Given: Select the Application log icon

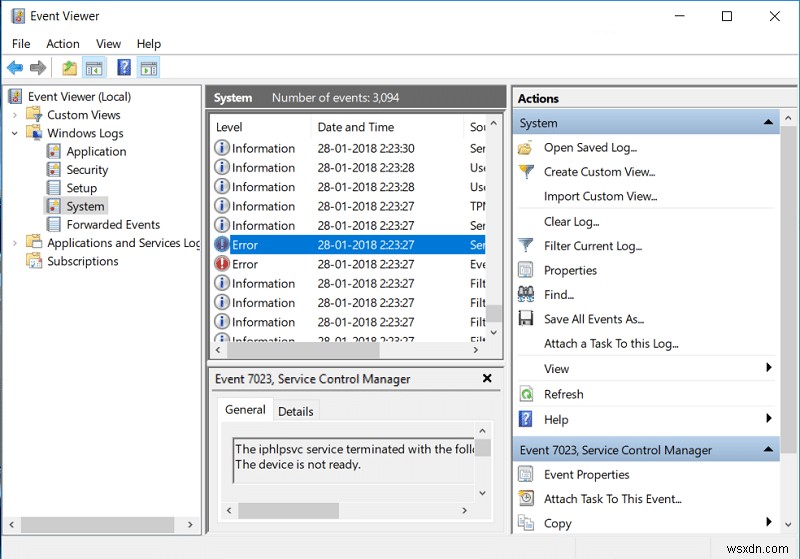Looking at the screenshot, I should click(54, 151).
